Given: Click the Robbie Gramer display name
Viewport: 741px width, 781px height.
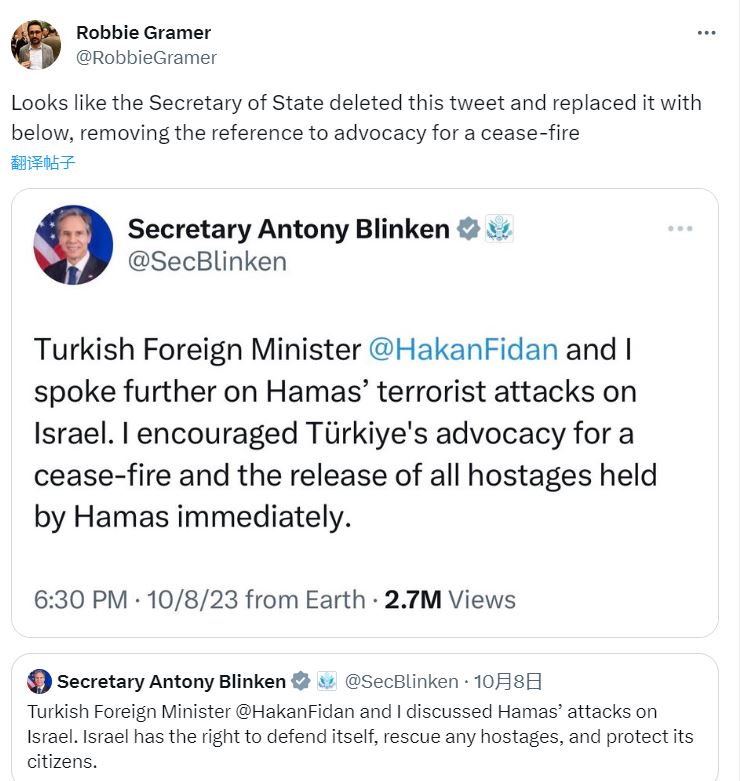Looking at the screenshot, I should pyautogui.click(x=143, y=33).
